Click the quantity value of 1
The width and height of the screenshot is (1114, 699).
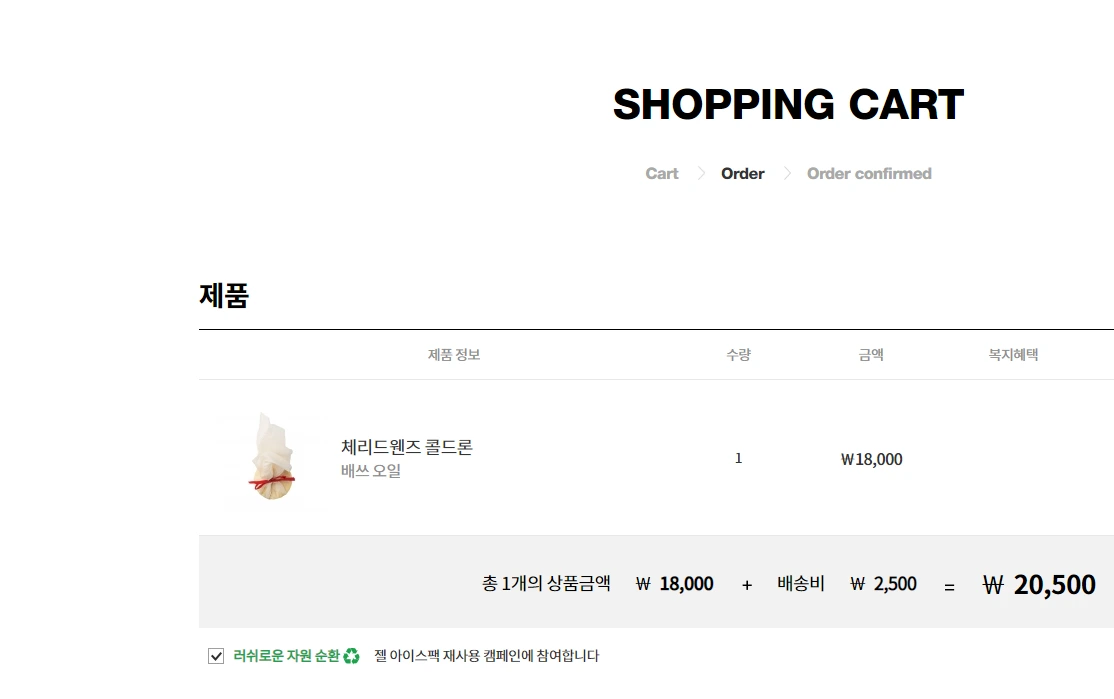738,459
